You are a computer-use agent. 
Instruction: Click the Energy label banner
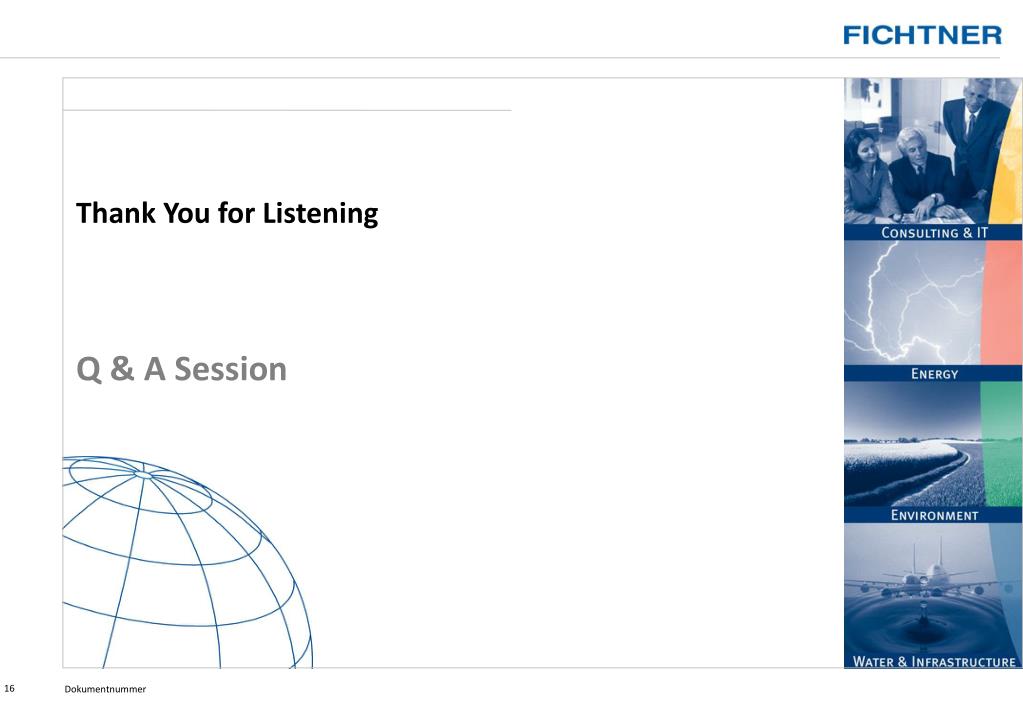click(934, 373)
